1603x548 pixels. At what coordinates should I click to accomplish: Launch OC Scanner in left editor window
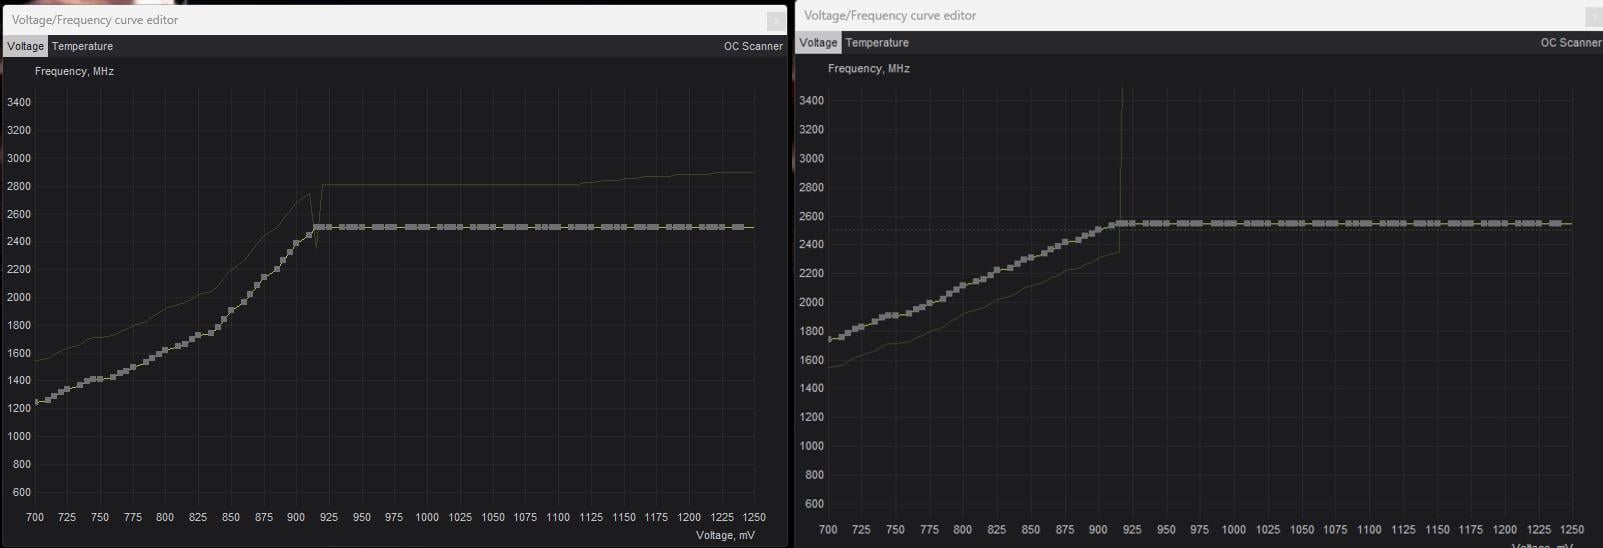753,46
